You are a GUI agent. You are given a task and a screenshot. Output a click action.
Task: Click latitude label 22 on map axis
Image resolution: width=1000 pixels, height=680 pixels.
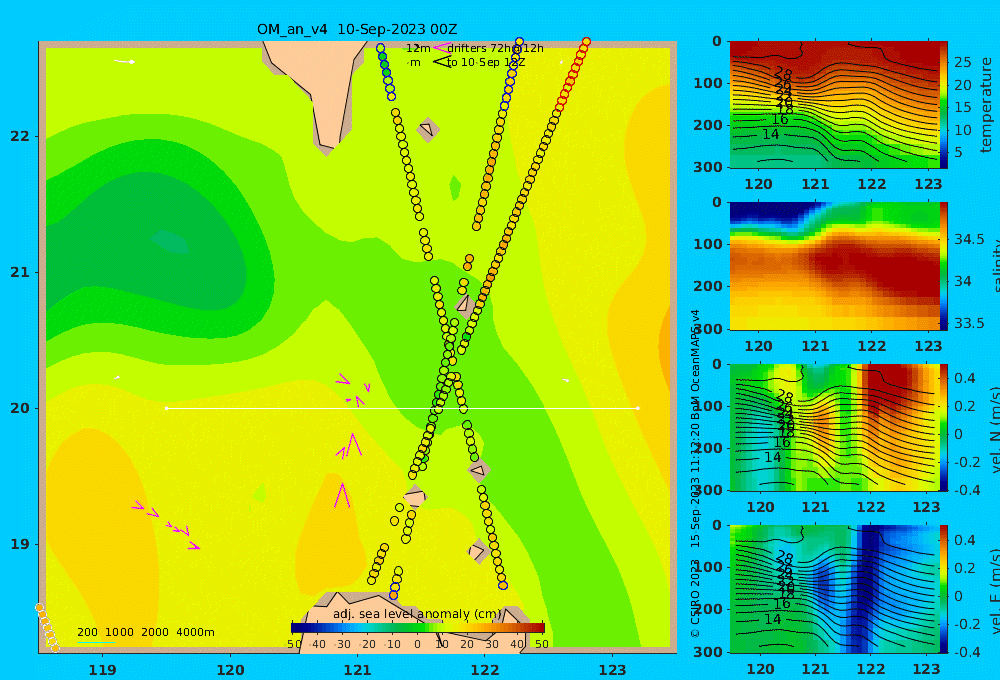20,136
